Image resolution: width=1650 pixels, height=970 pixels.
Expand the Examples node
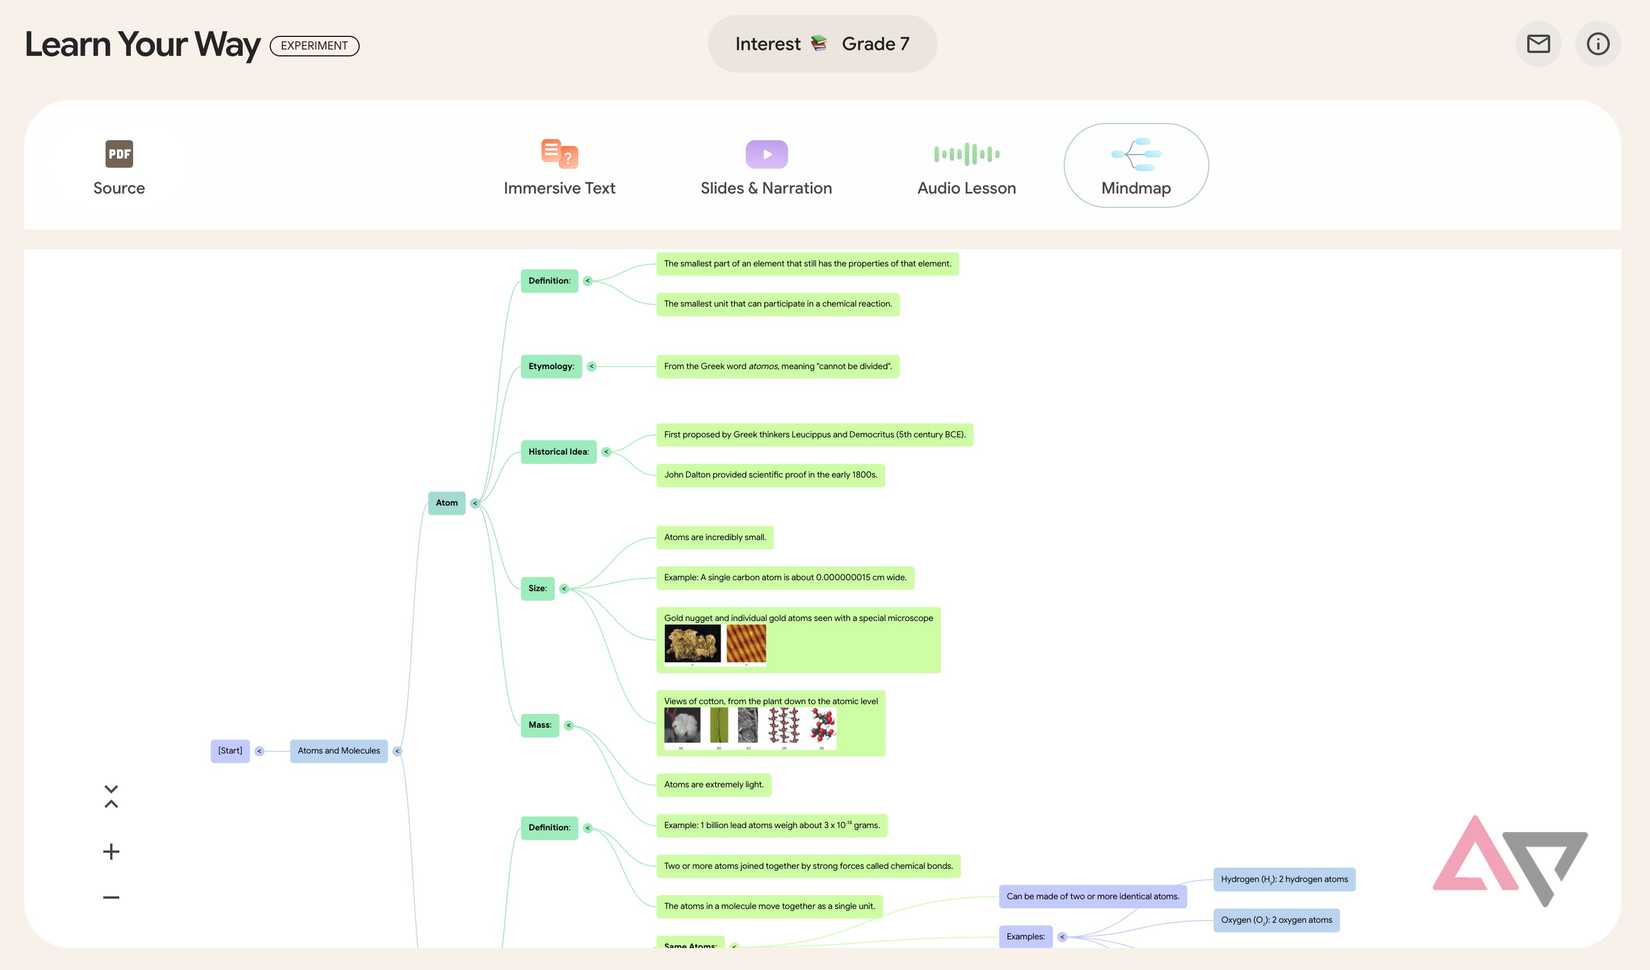pyautogui.click(x=1062, y=937)
